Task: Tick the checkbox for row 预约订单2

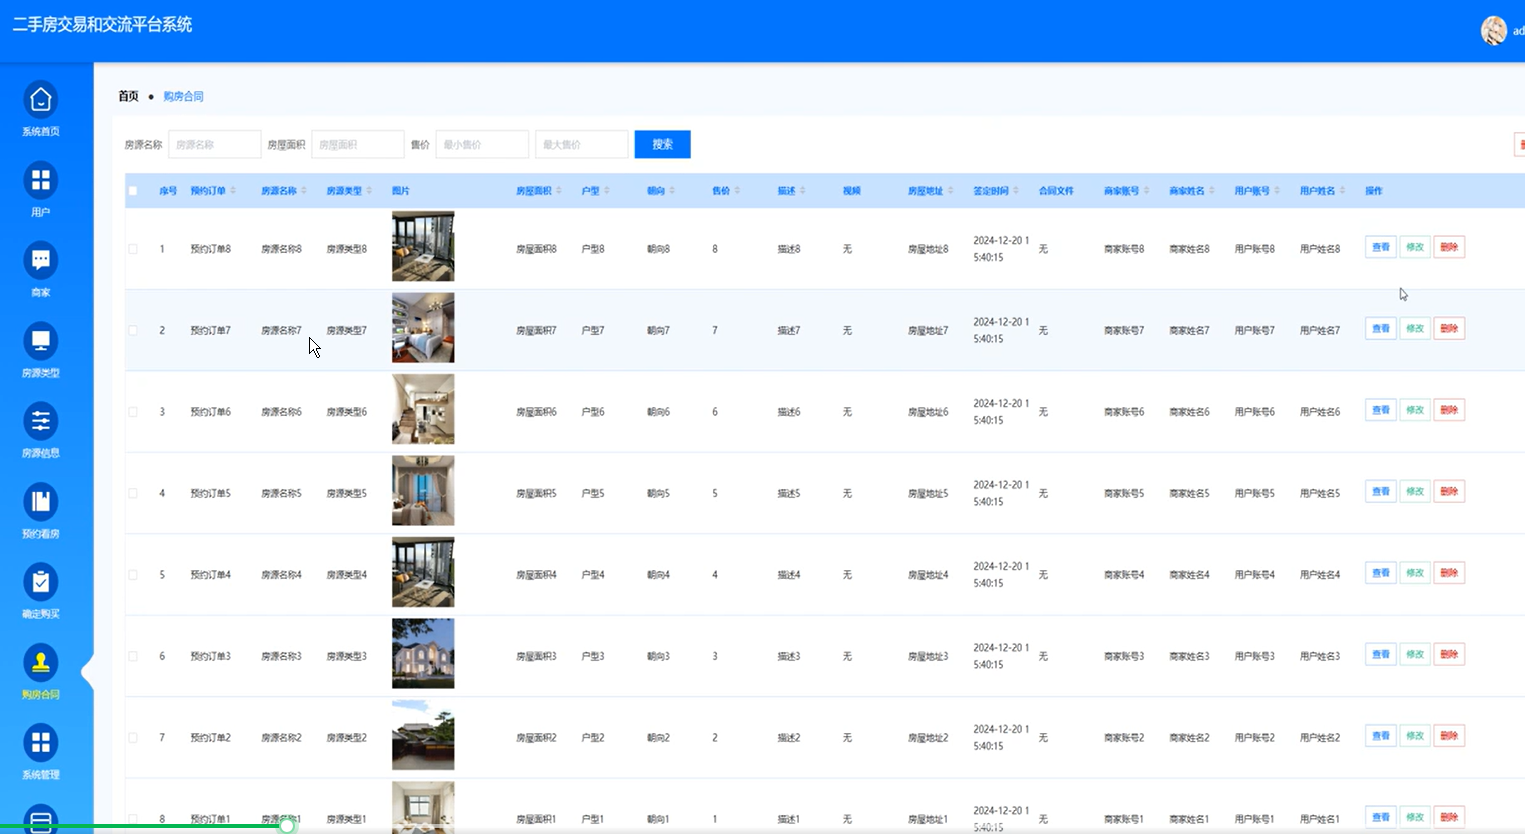Action: (133, 738)
